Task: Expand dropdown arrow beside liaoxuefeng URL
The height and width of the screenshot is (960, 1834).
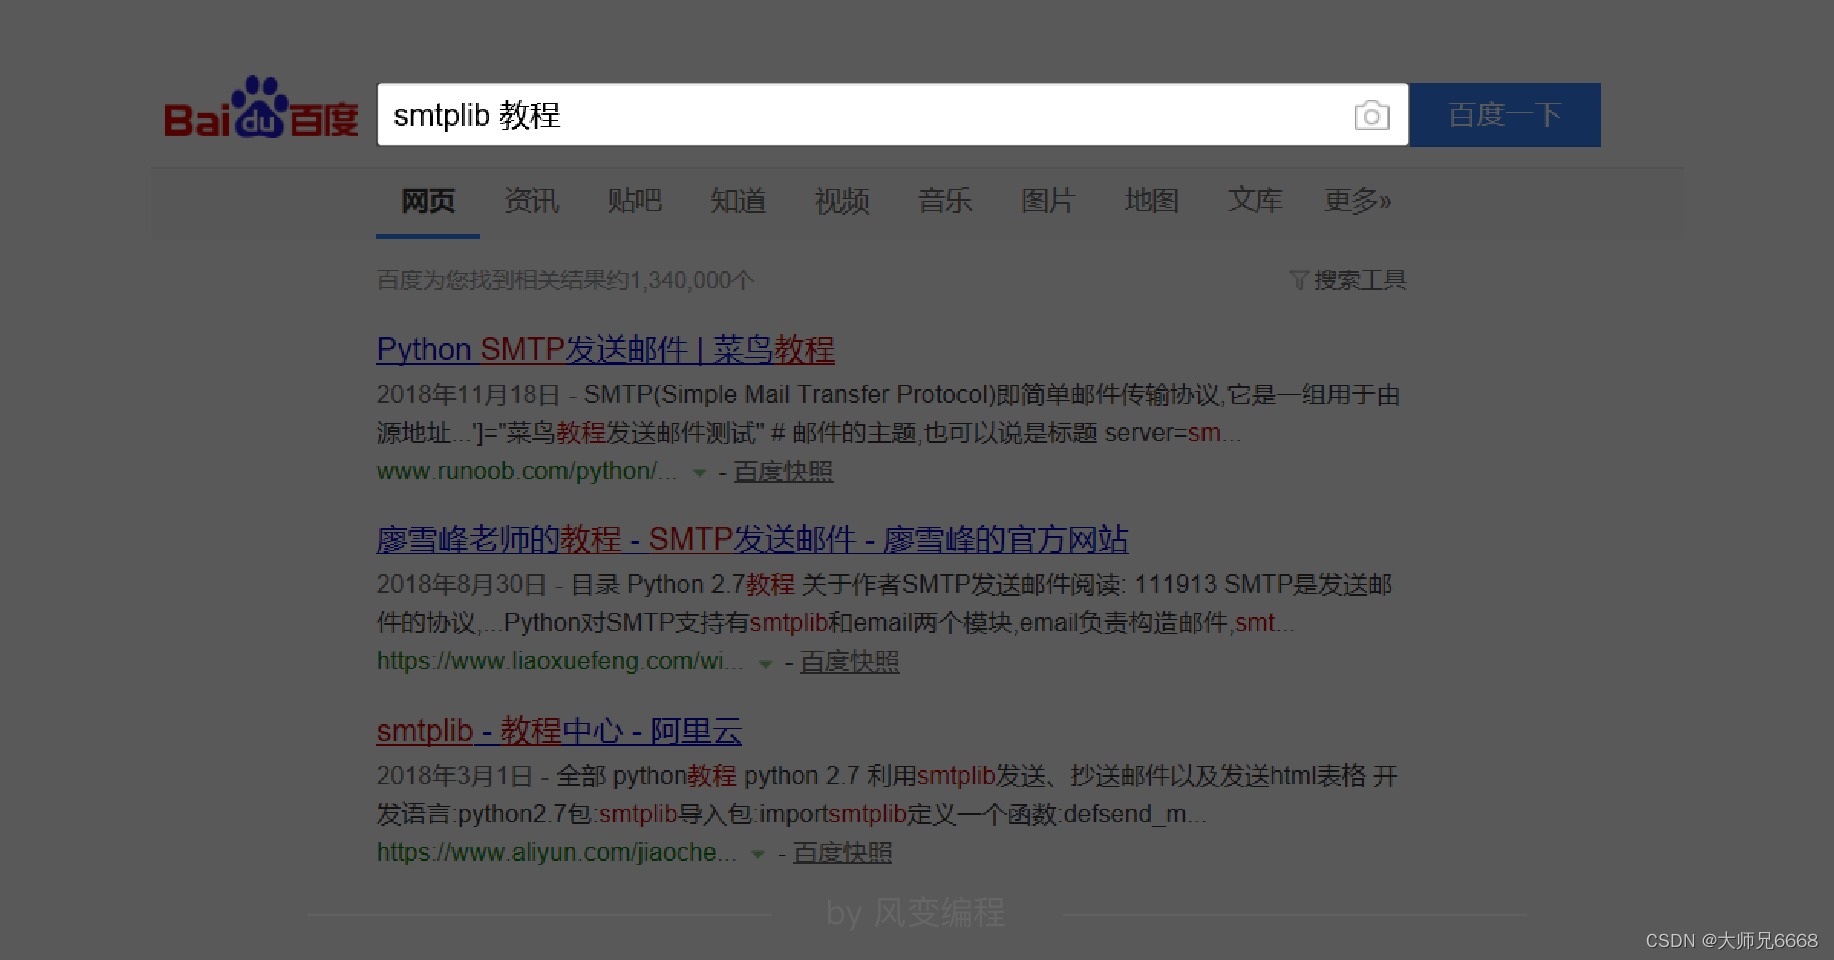Action: coord(766,663)
